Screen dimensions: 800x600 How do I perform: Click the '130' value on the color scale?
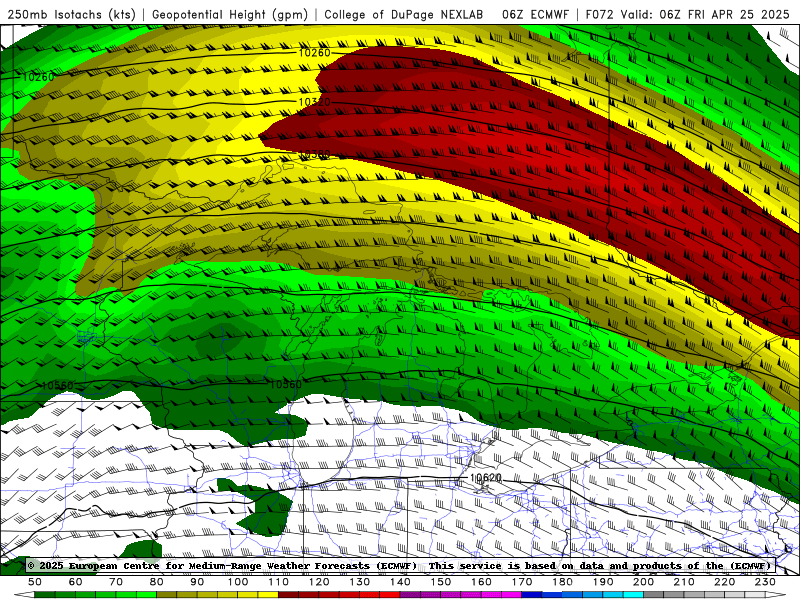[x=359, y=582]
